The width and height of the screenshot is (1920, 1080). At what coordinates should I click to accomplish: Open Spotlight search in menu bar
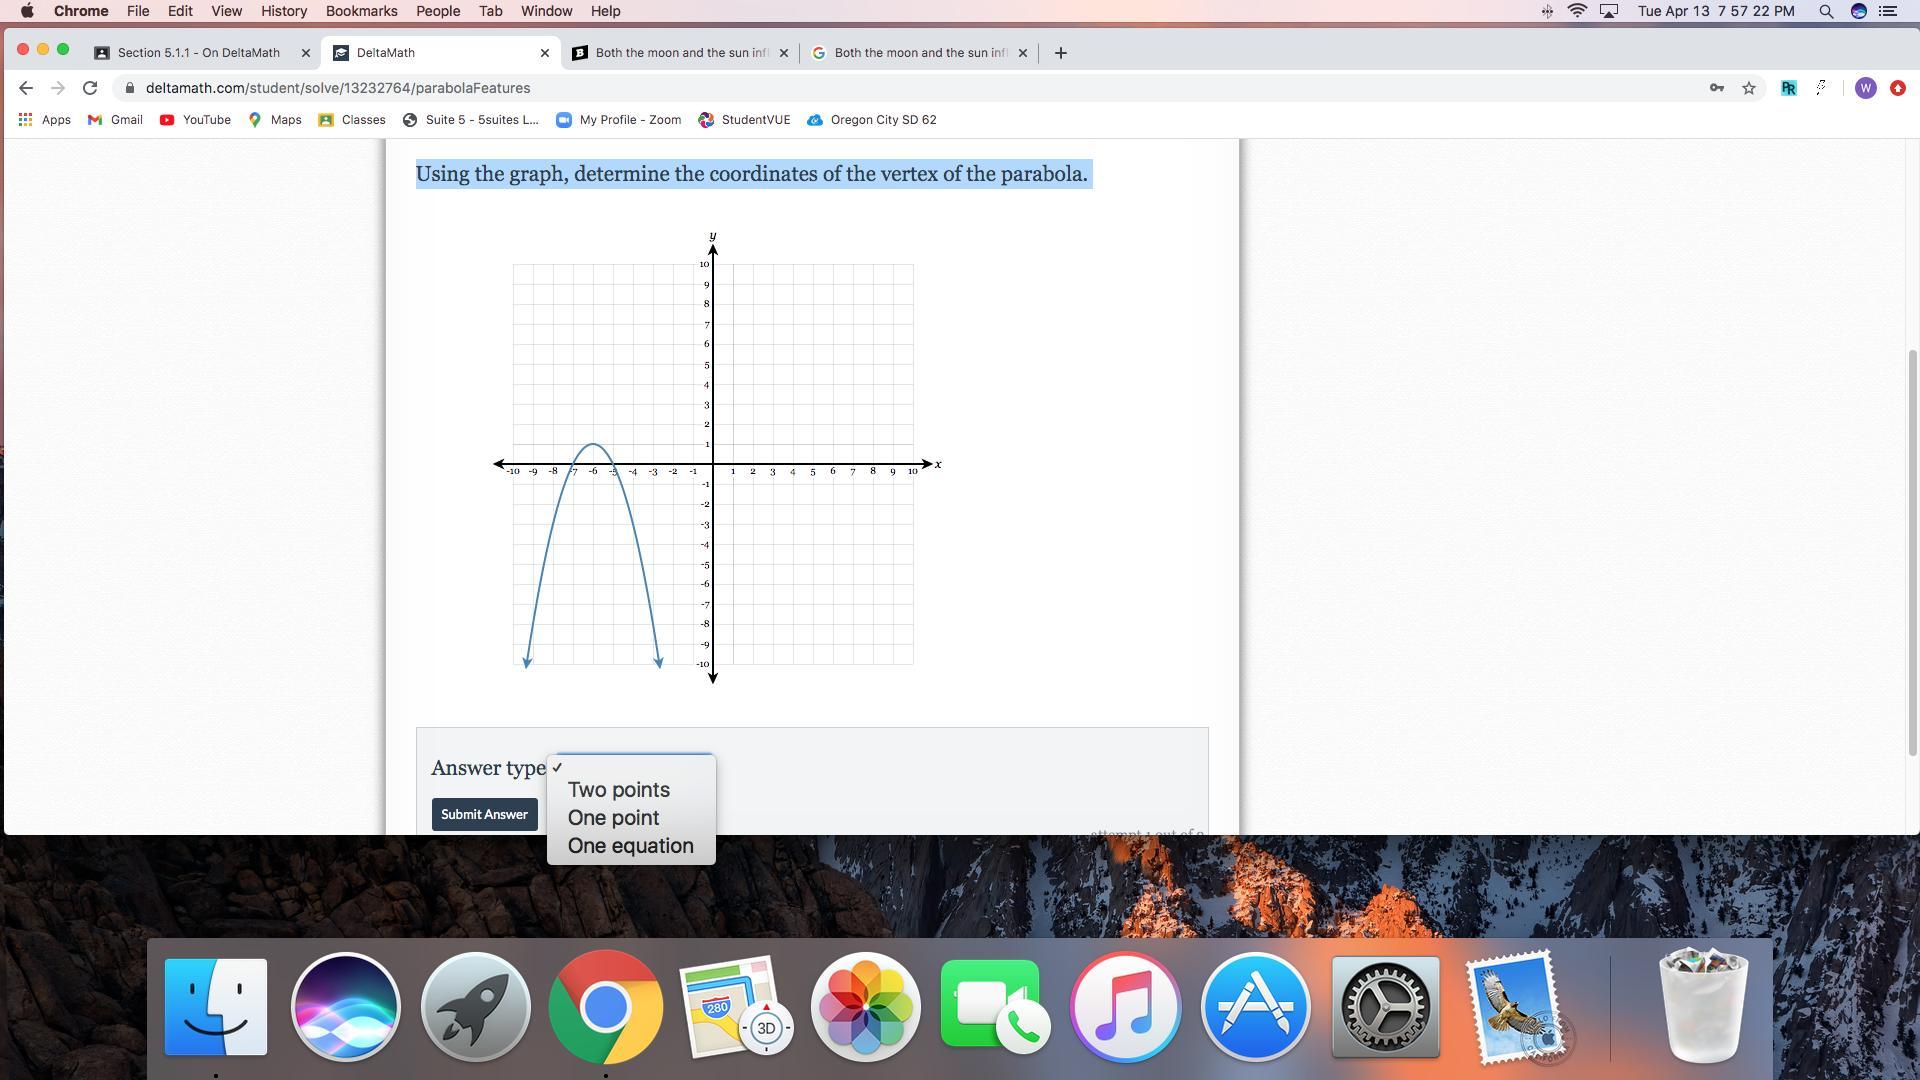click(1825, 11)
